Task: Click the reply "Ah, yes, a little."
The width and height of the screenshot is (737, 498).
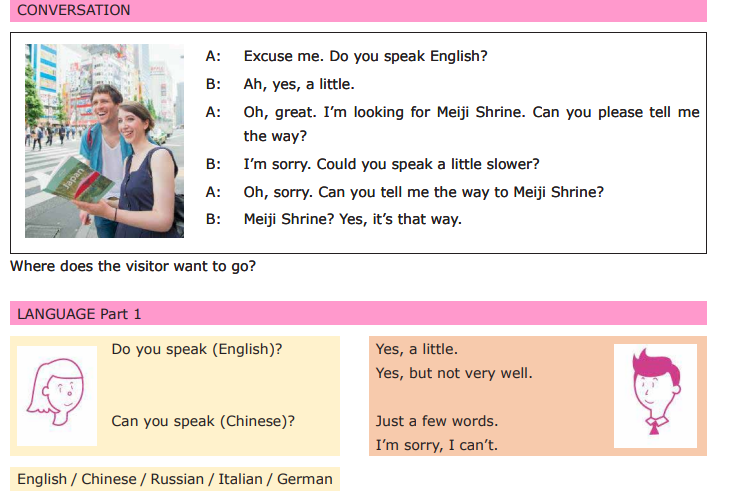Action: [x=299, y=85]
